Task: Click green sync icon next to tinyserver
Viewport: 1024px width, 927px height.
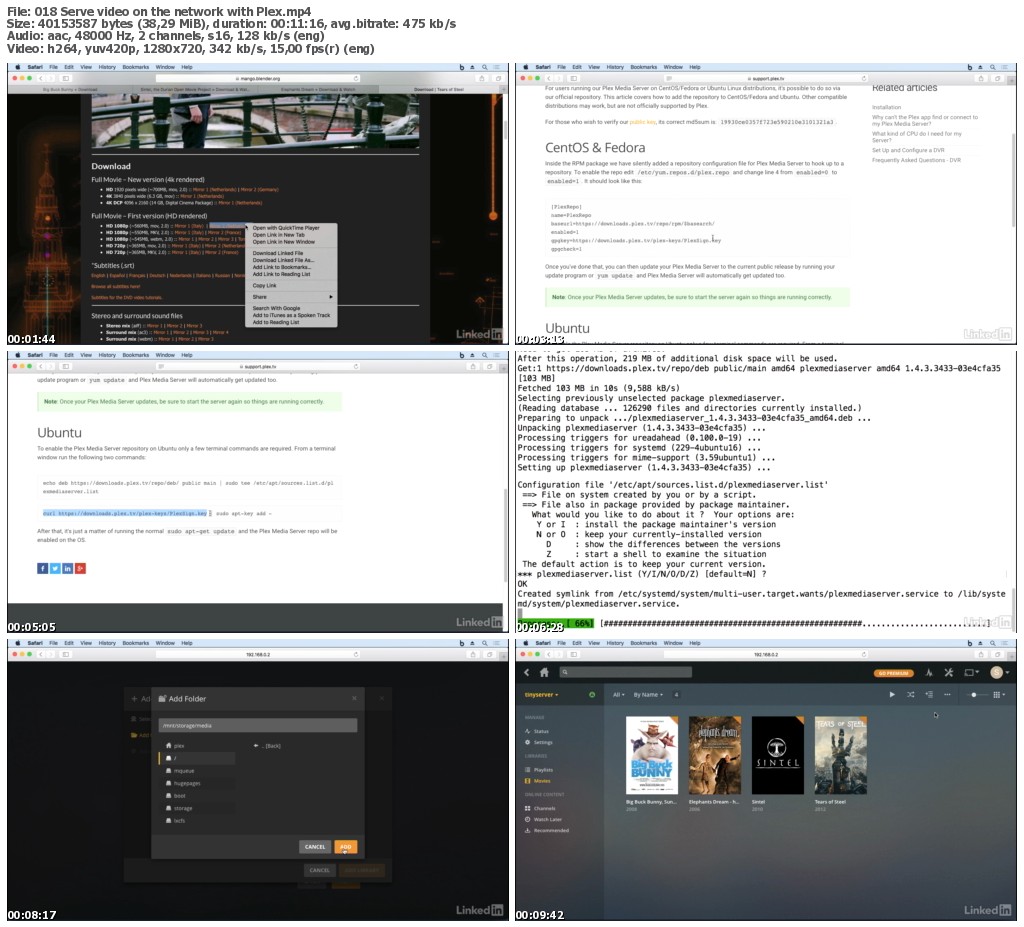Action: (x=592, y=695)
